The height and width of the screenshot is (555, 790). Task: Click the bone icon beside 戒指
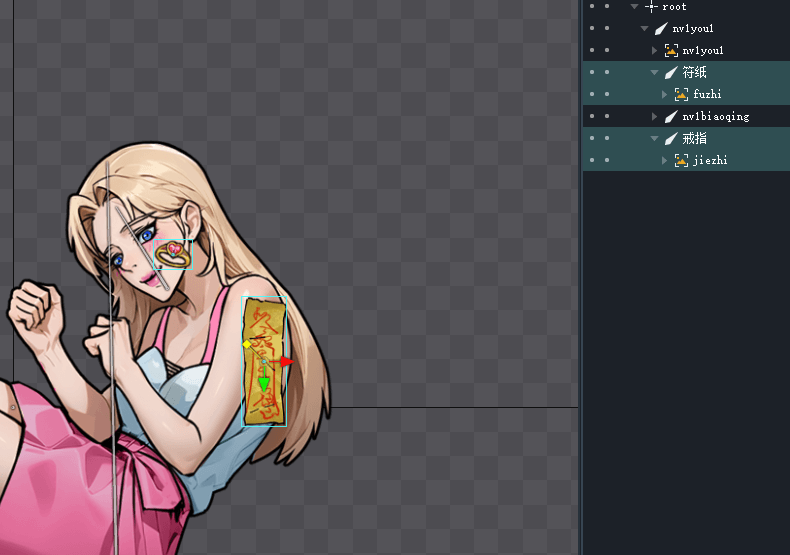pyautogui.click(x=671, y=139)
